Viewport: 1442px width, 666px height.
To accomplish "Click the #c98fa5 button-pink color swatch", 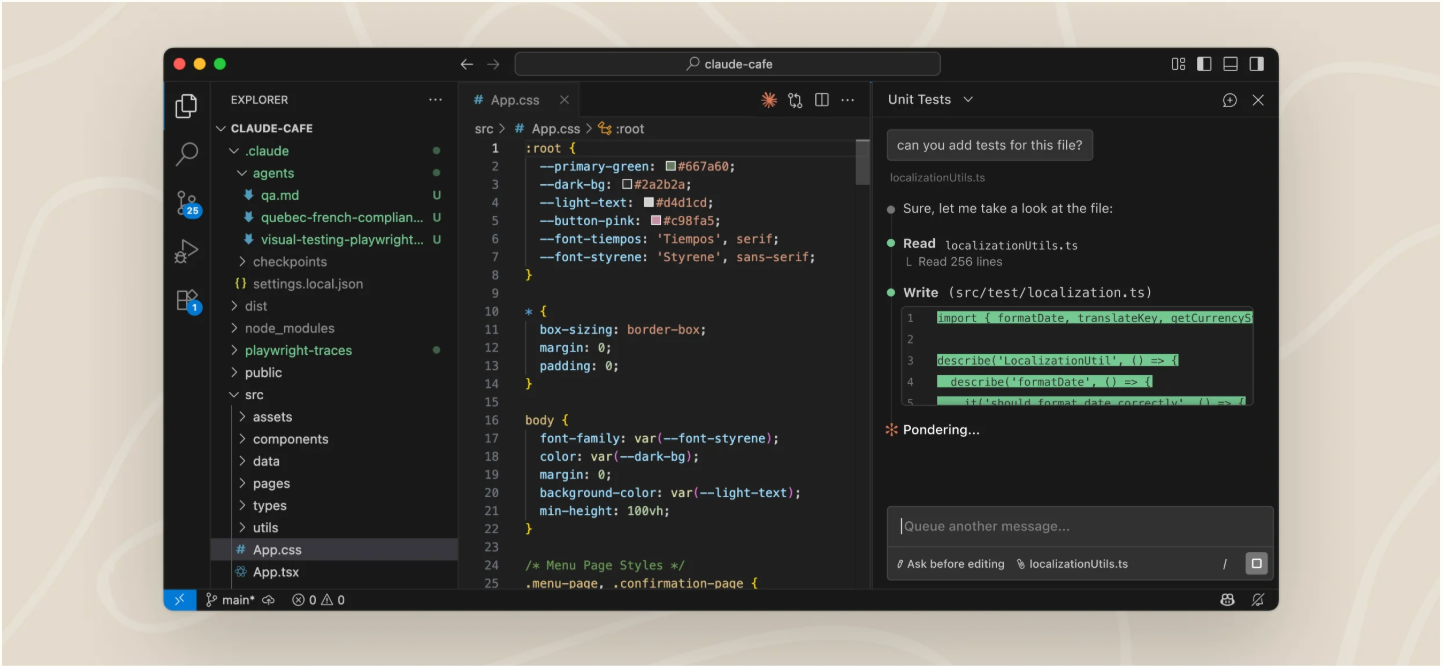I will [x=656, y=221].
